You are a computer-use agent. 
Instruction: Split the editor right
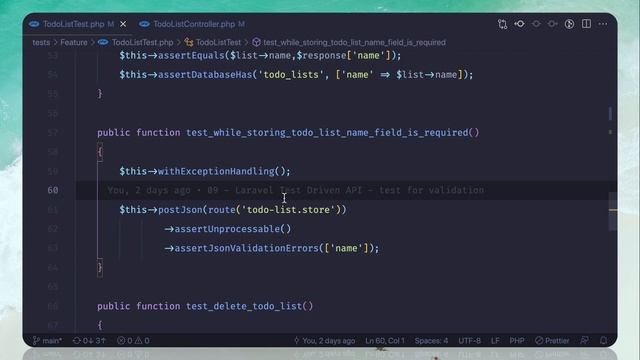[x=586, y=24]
